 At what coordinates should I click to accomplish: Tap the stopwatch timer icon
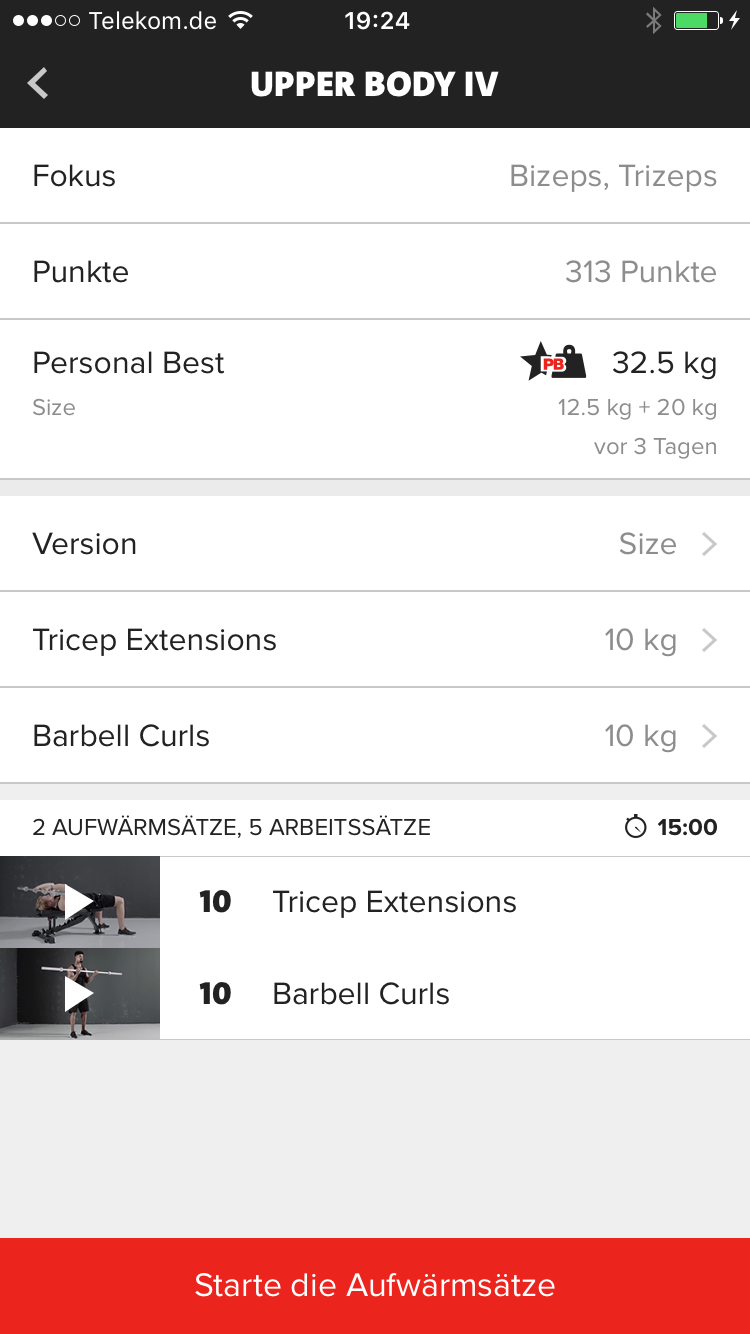tap(635, 827)
